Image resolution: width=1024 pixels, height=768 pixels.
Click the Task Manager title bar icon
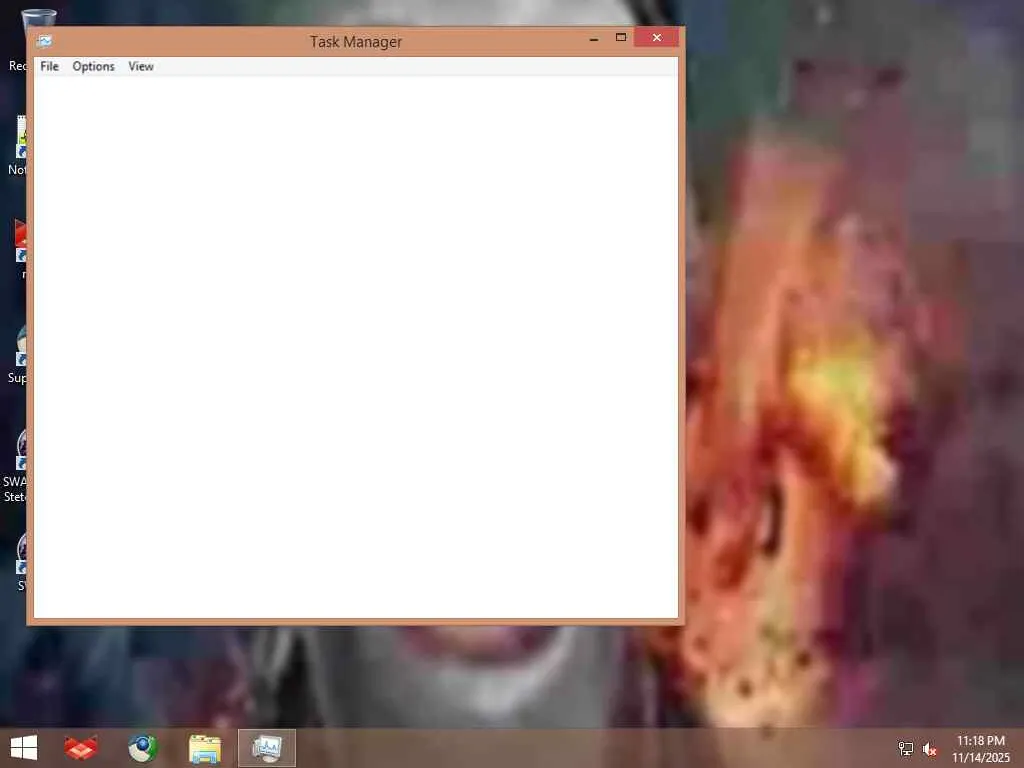[x=44, y=41]
